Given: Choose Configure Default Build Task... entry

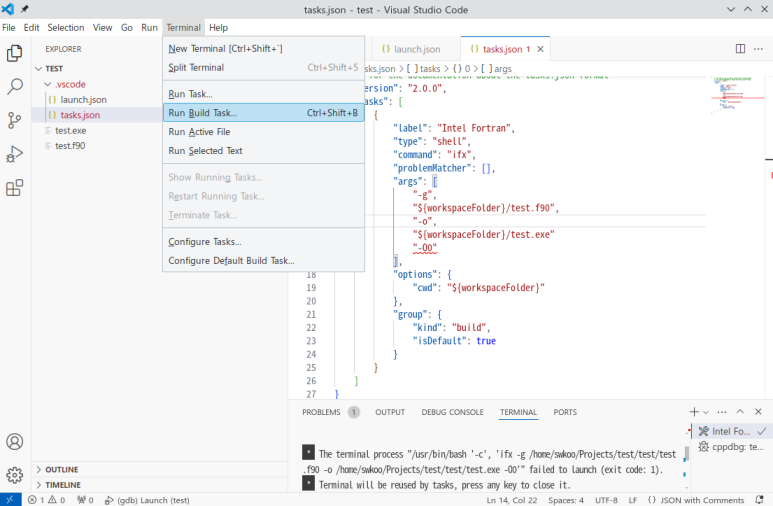Looking at the screenshot, I should tap(263, 260).
